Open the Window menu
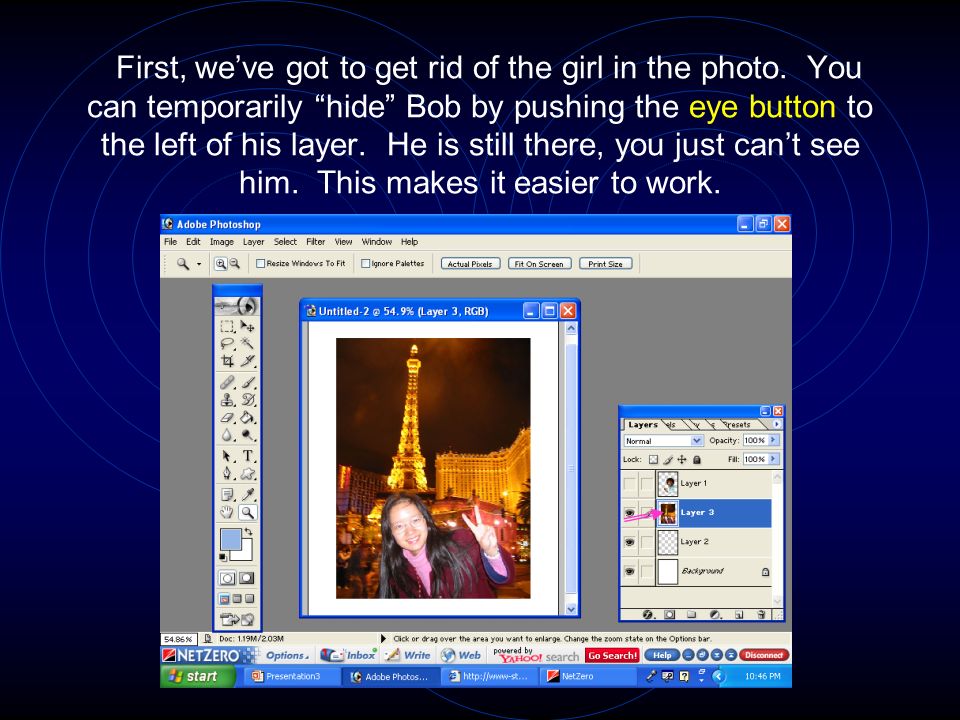This screenshot has width=960, height=720. 377,242
